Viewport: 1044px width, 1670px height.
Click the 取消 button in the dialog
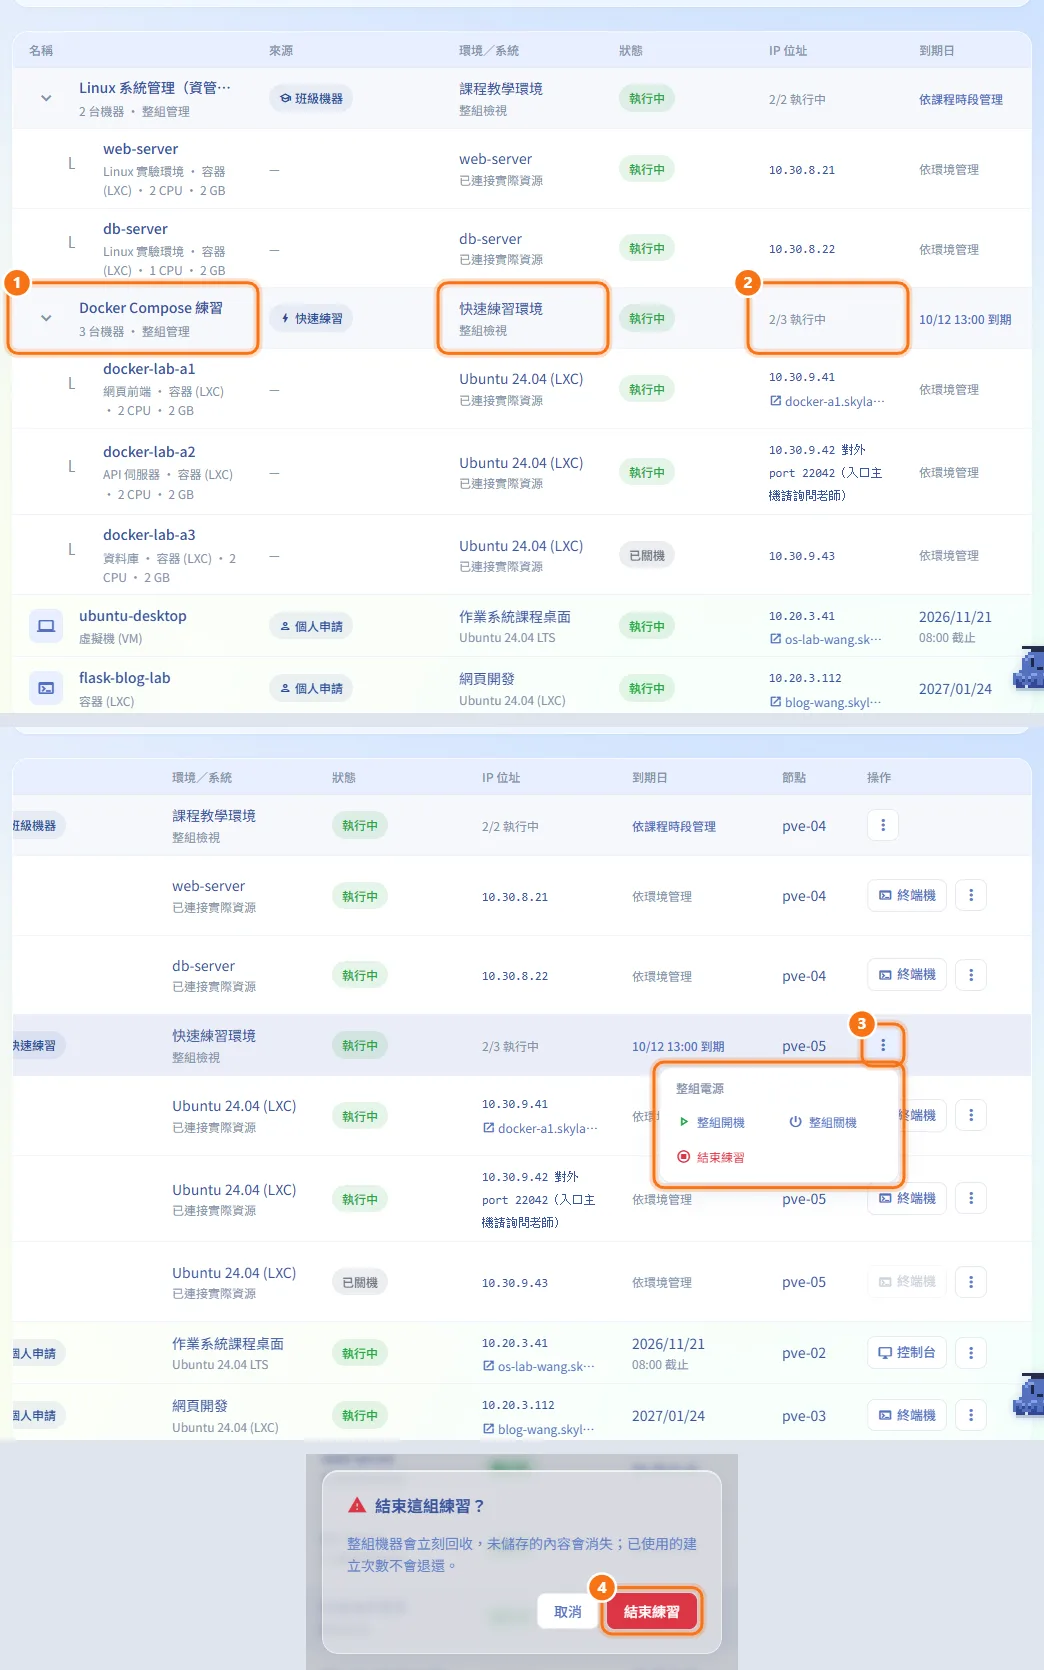pyautogui.click(x=568, y=1612)
